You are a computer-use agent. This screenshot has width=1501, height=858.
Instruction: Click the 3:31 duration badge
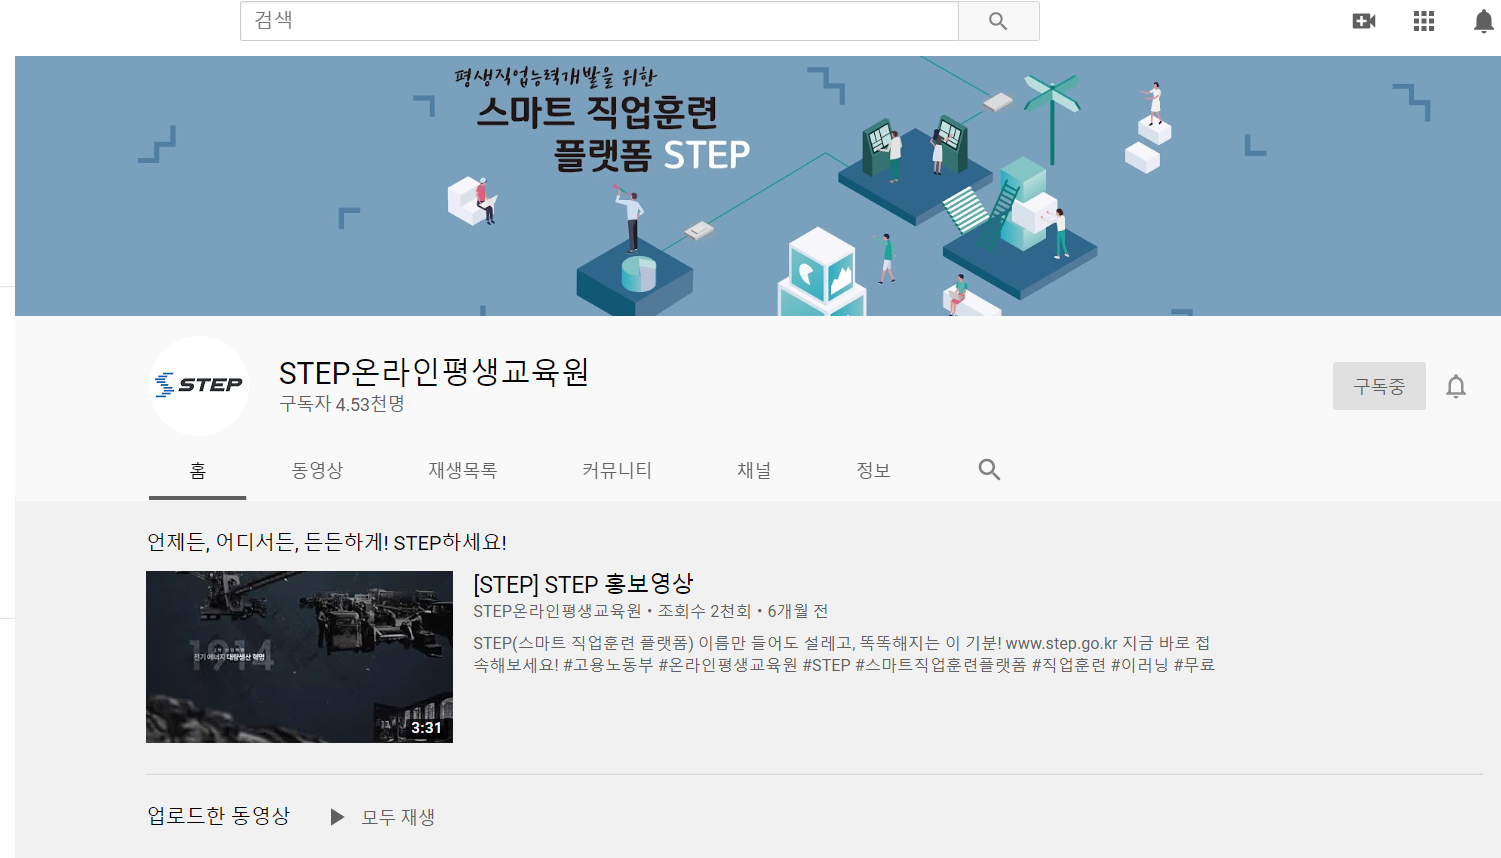[426, 728]
